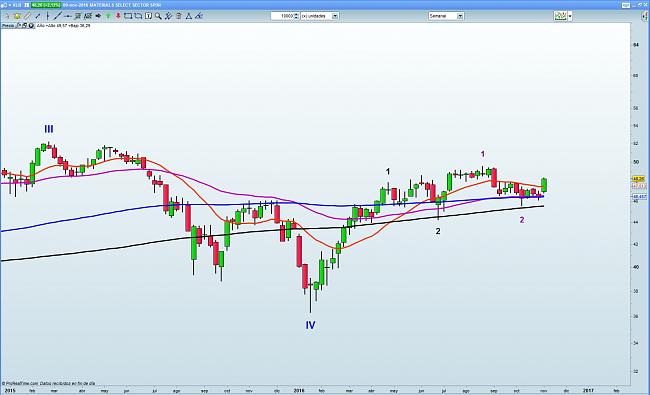Image resolution: width=650 pixels, height=395 pixels.
Task: Click the 2017 label on time axis
Action: click(589, 390)
